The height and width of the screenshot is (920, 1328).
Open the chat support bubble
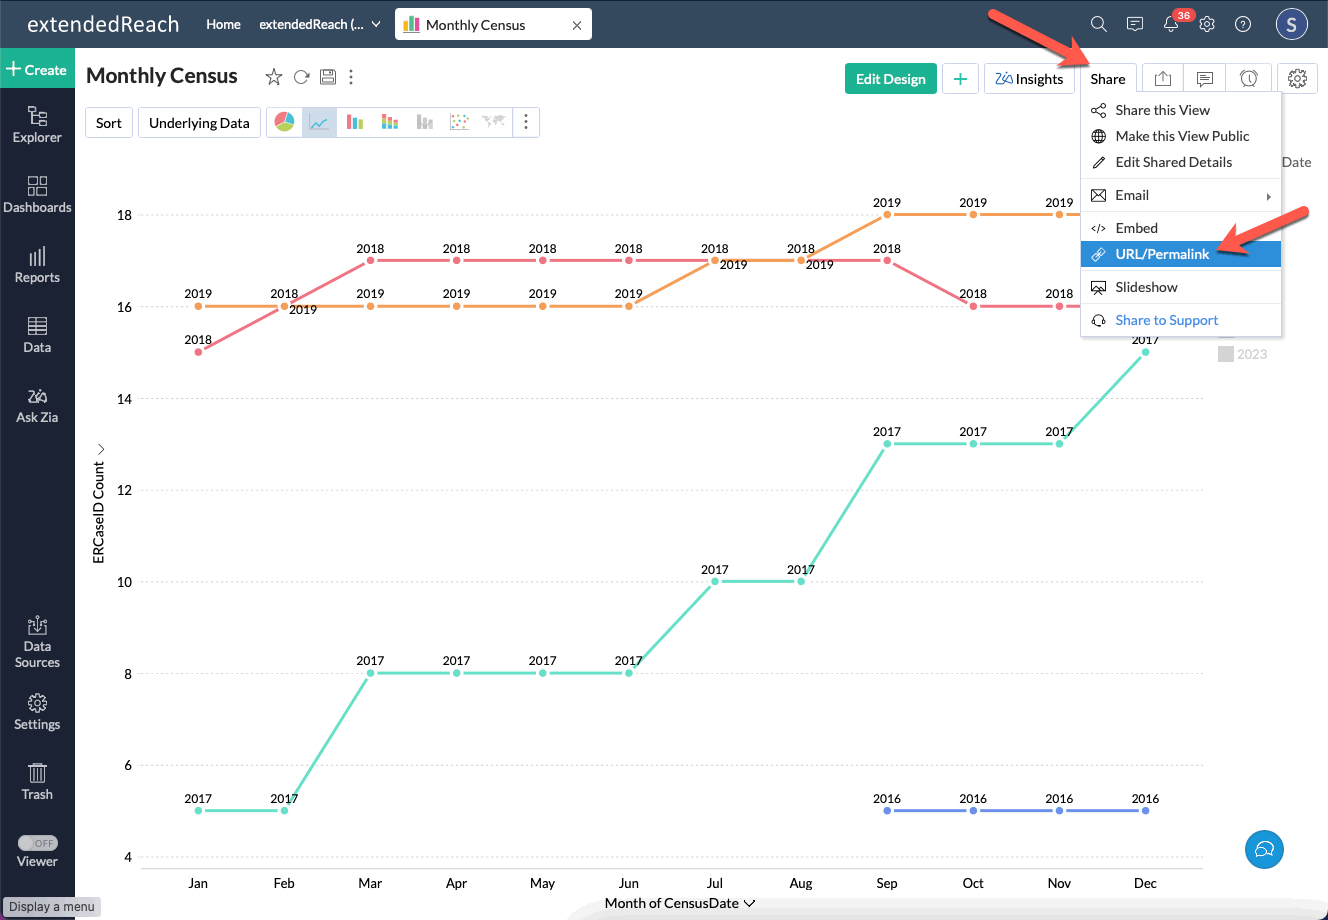tap(1264, 849)
